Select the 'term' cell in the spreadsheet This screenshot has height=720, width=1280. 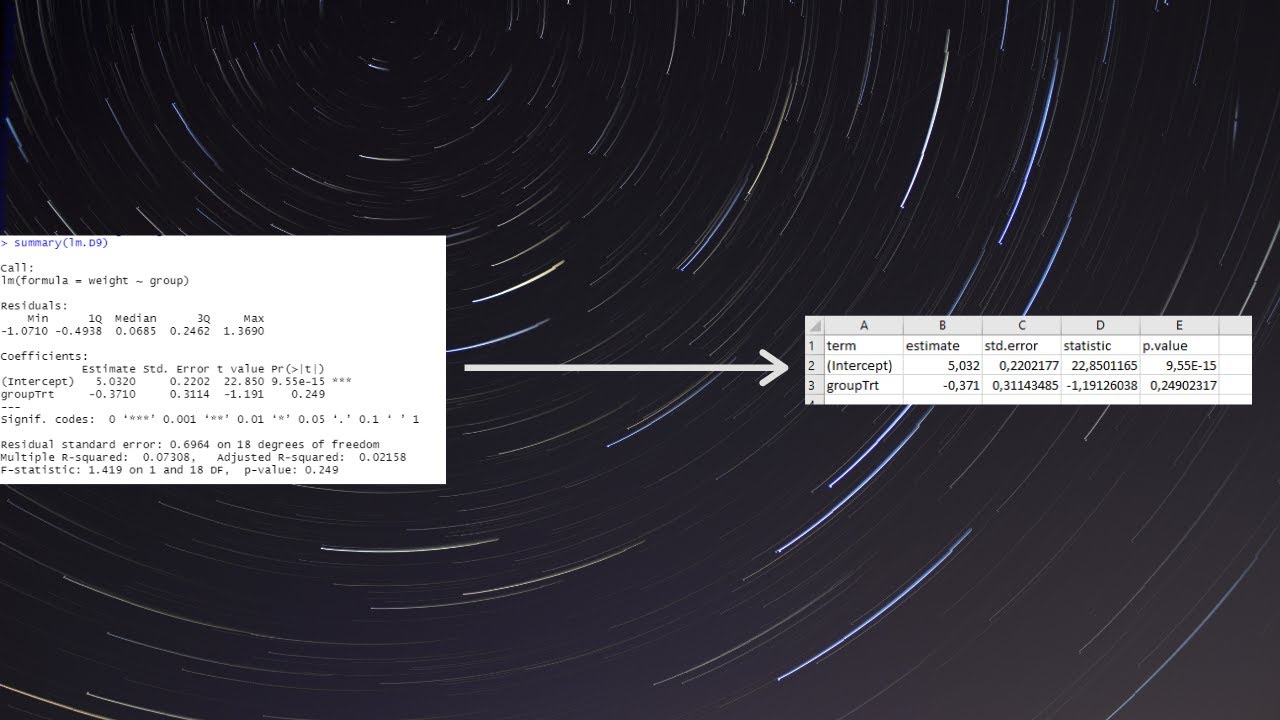(864, 345)
